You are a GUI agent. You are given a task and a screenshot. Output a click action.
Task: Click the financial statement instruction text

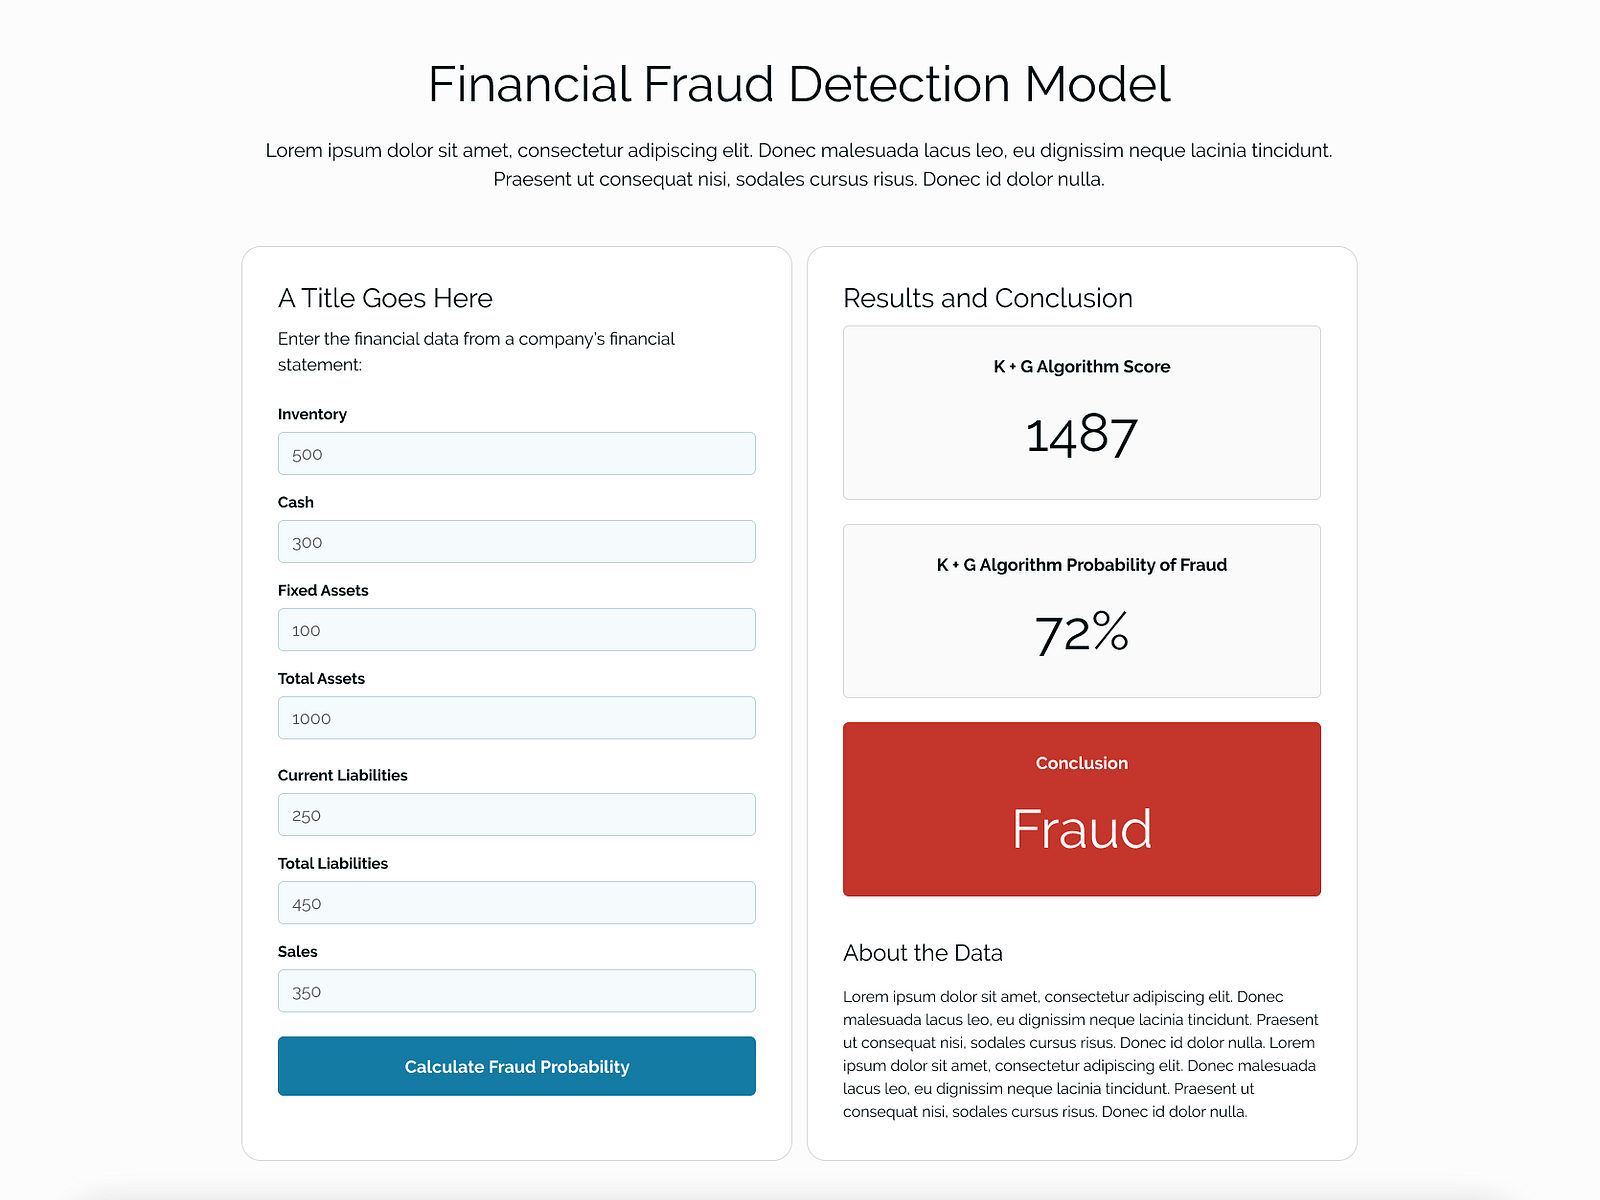pyautogui.click(x=476, y=351)
